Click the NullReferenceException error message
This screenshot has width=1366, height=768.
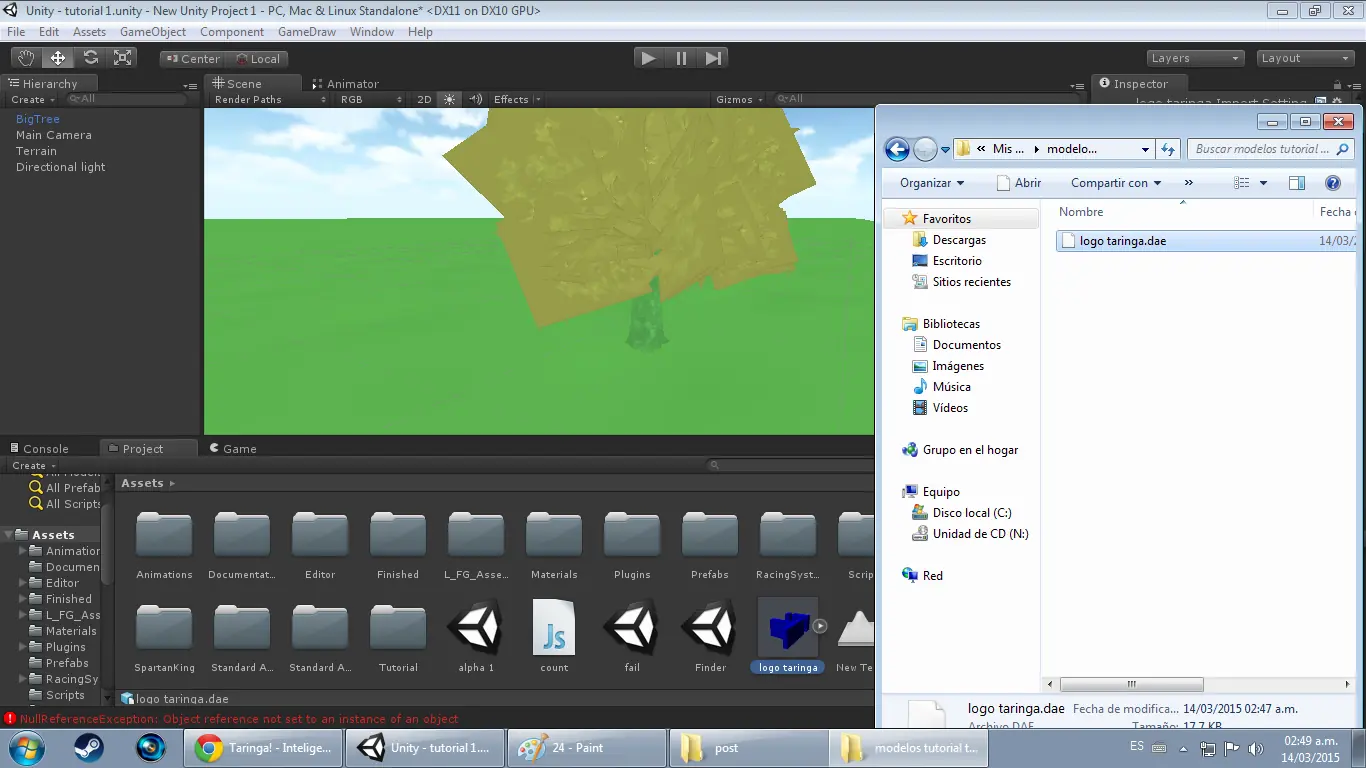[238, 719]
